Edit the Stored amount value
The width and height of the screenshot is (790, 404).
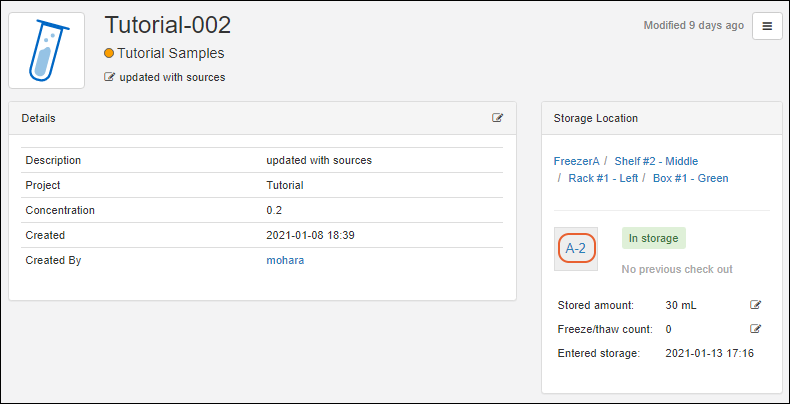[756, 305]
